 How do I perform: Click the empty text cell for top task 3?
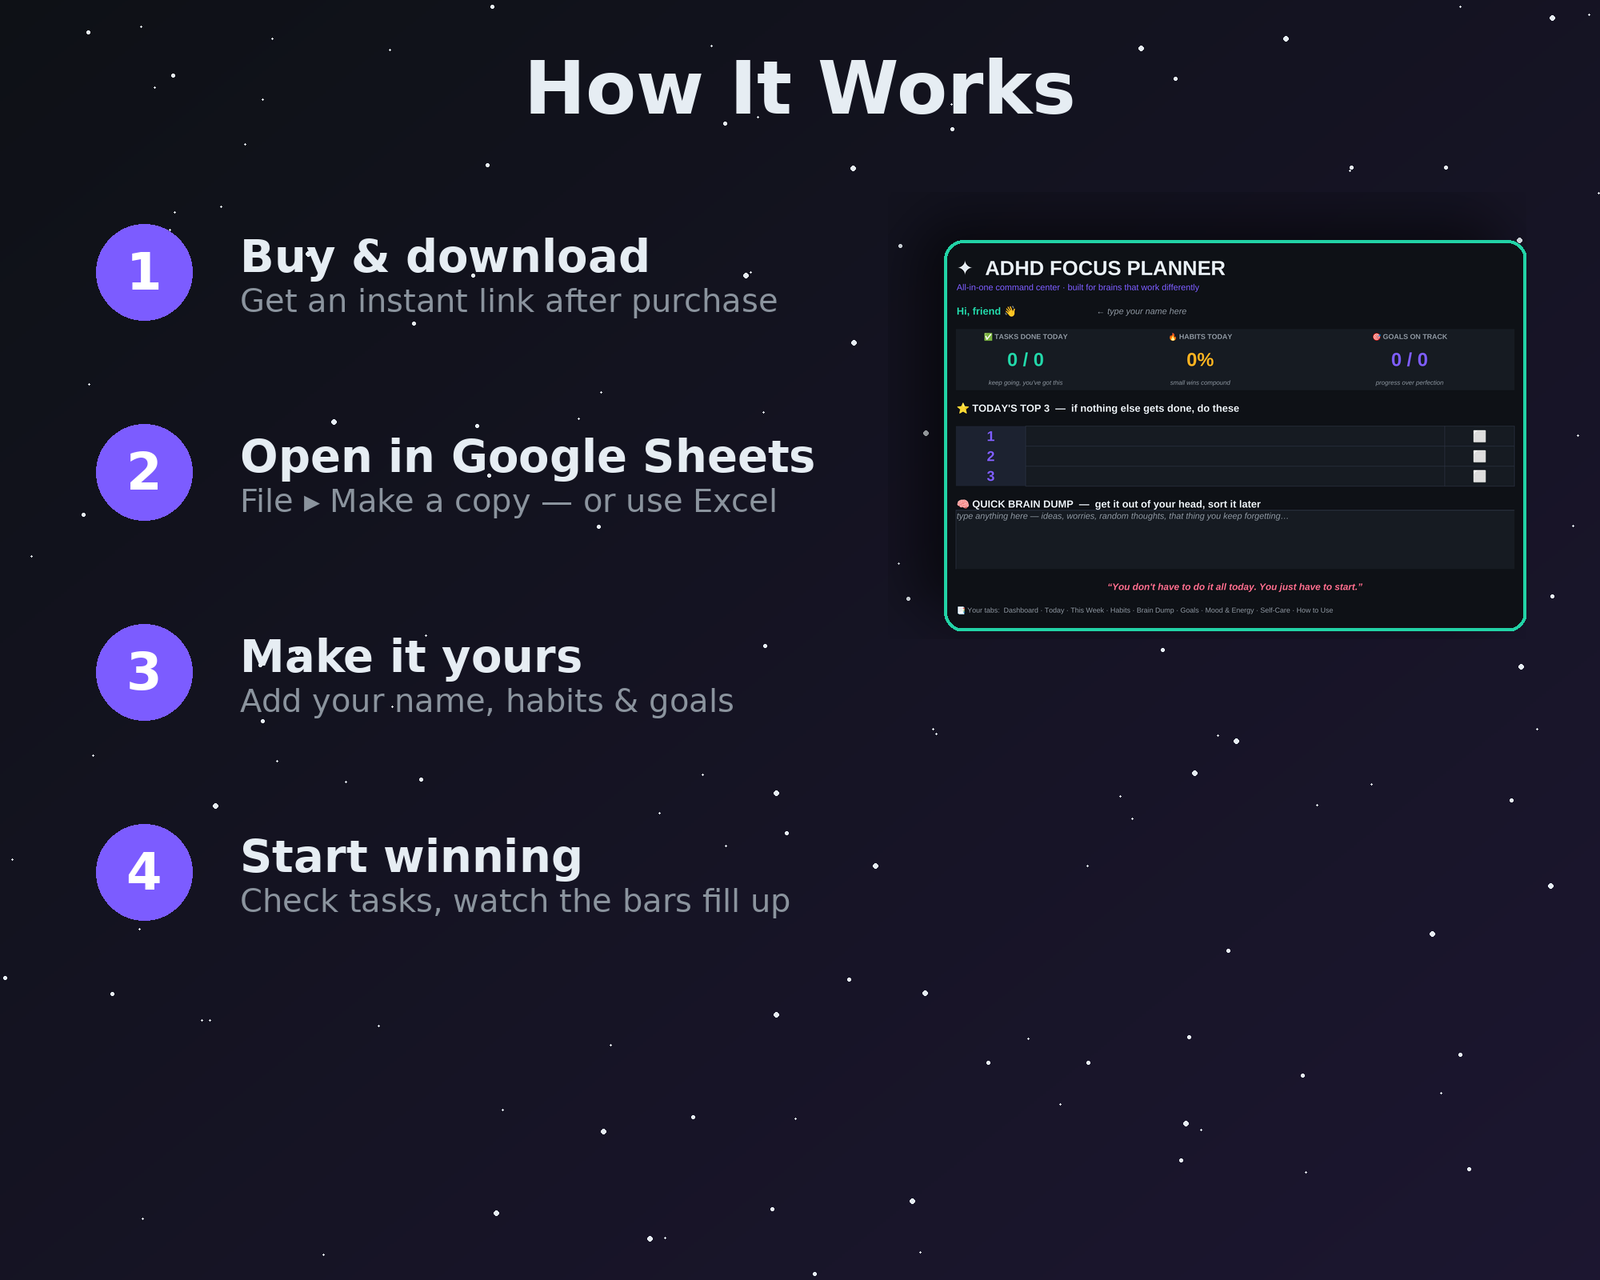point(1235,476)
